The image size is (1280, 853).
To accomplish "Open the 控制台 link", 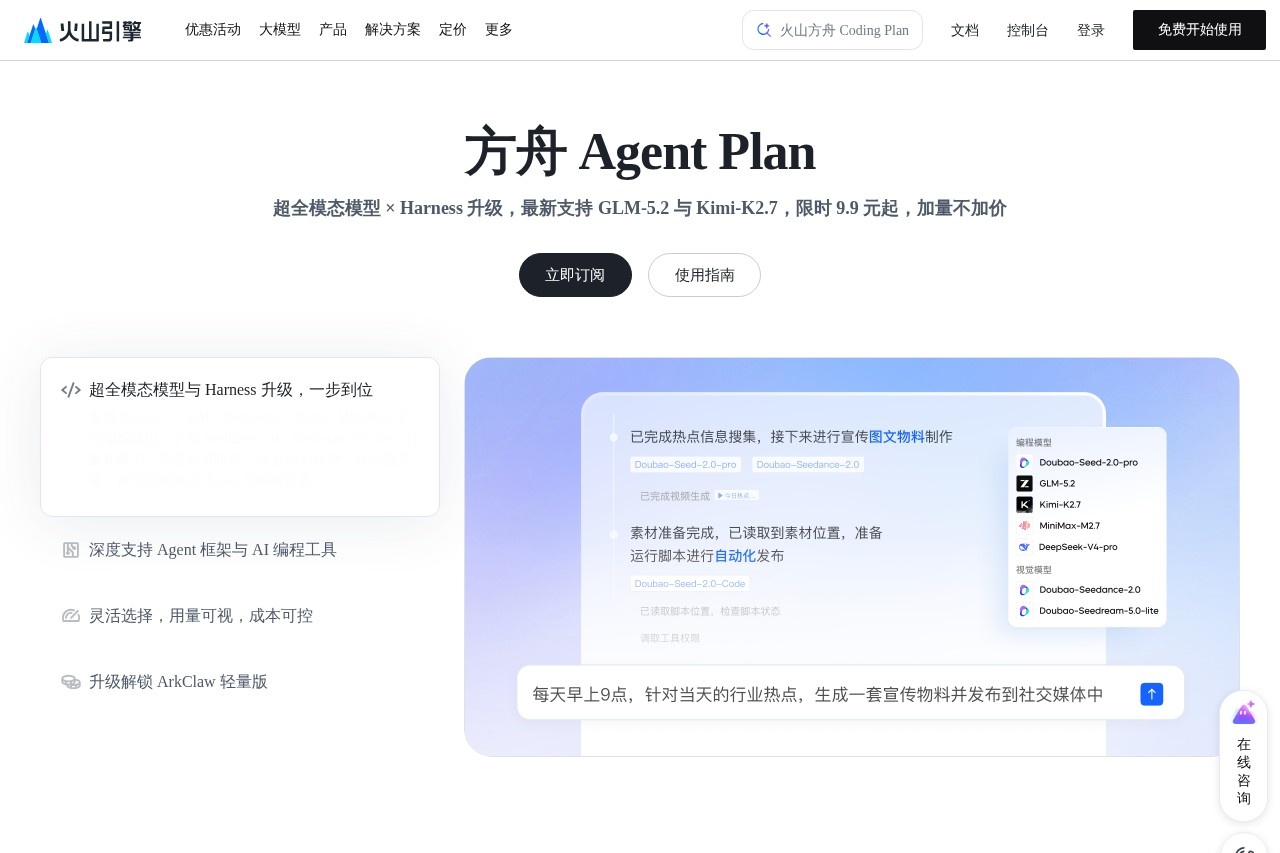I will point(1028,30).
